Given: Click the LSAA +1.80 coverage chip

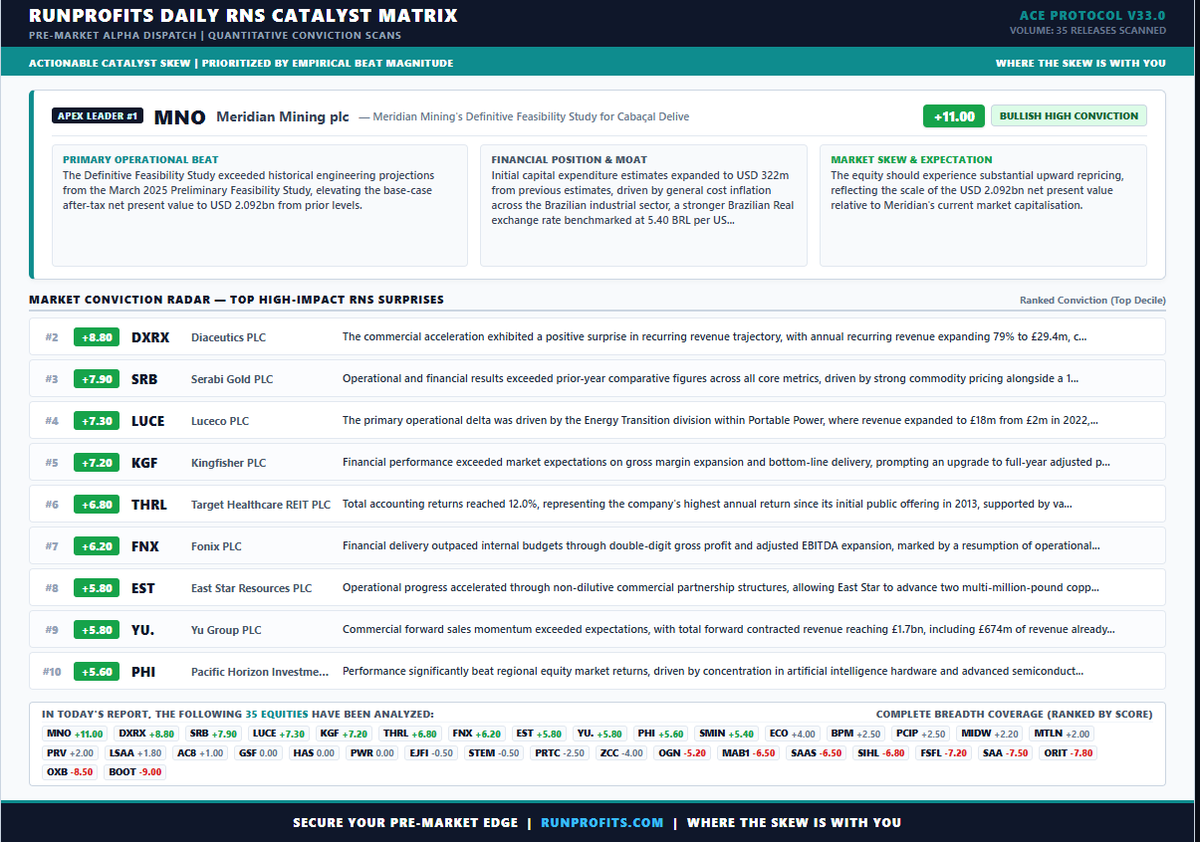Looking at the screenshot, I should [135, 753].
